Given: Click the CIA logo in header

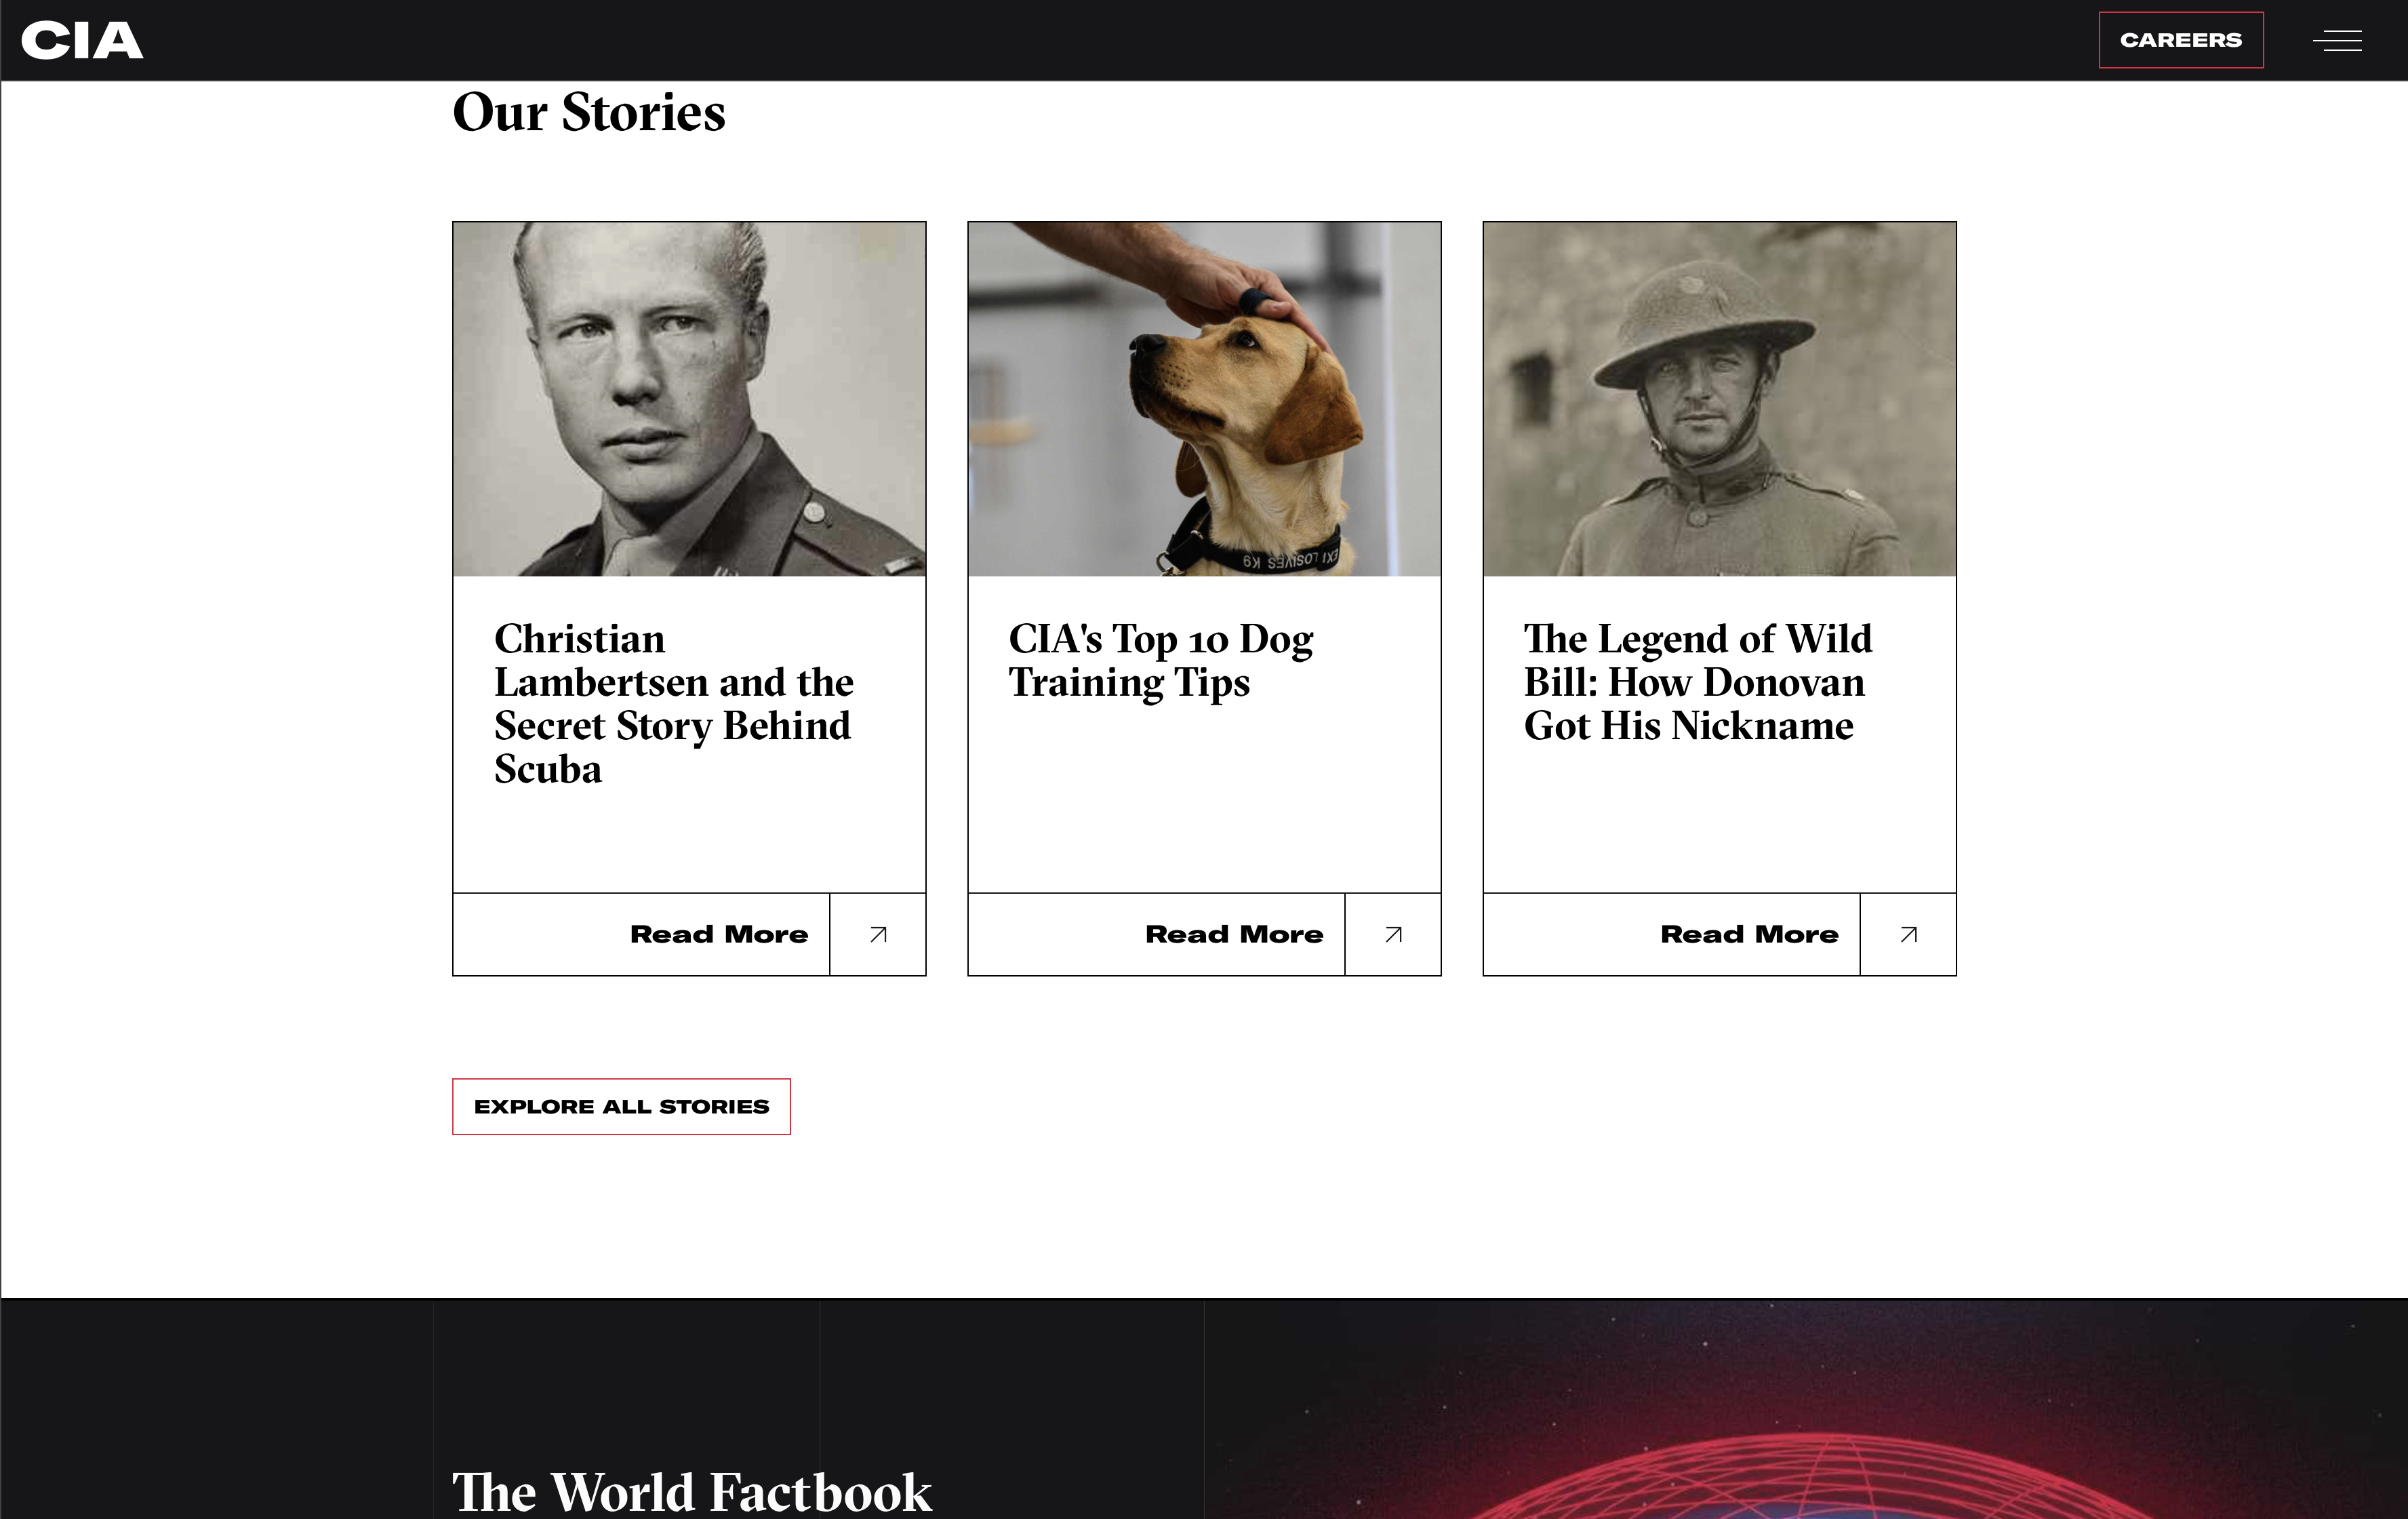Looking at the screenshot, I should (x=82, y=41).
